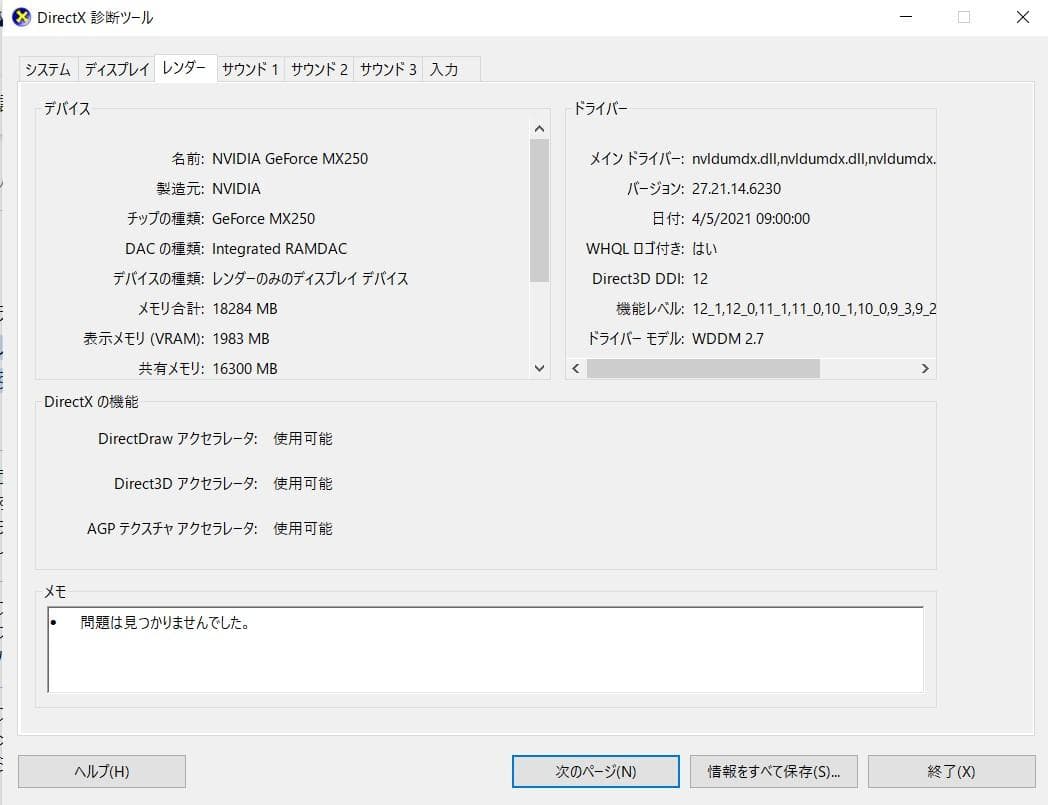The width and height of the screenshot is (1048, 805).
Task: Exit via the 終了(X) button
Action: 950,771
